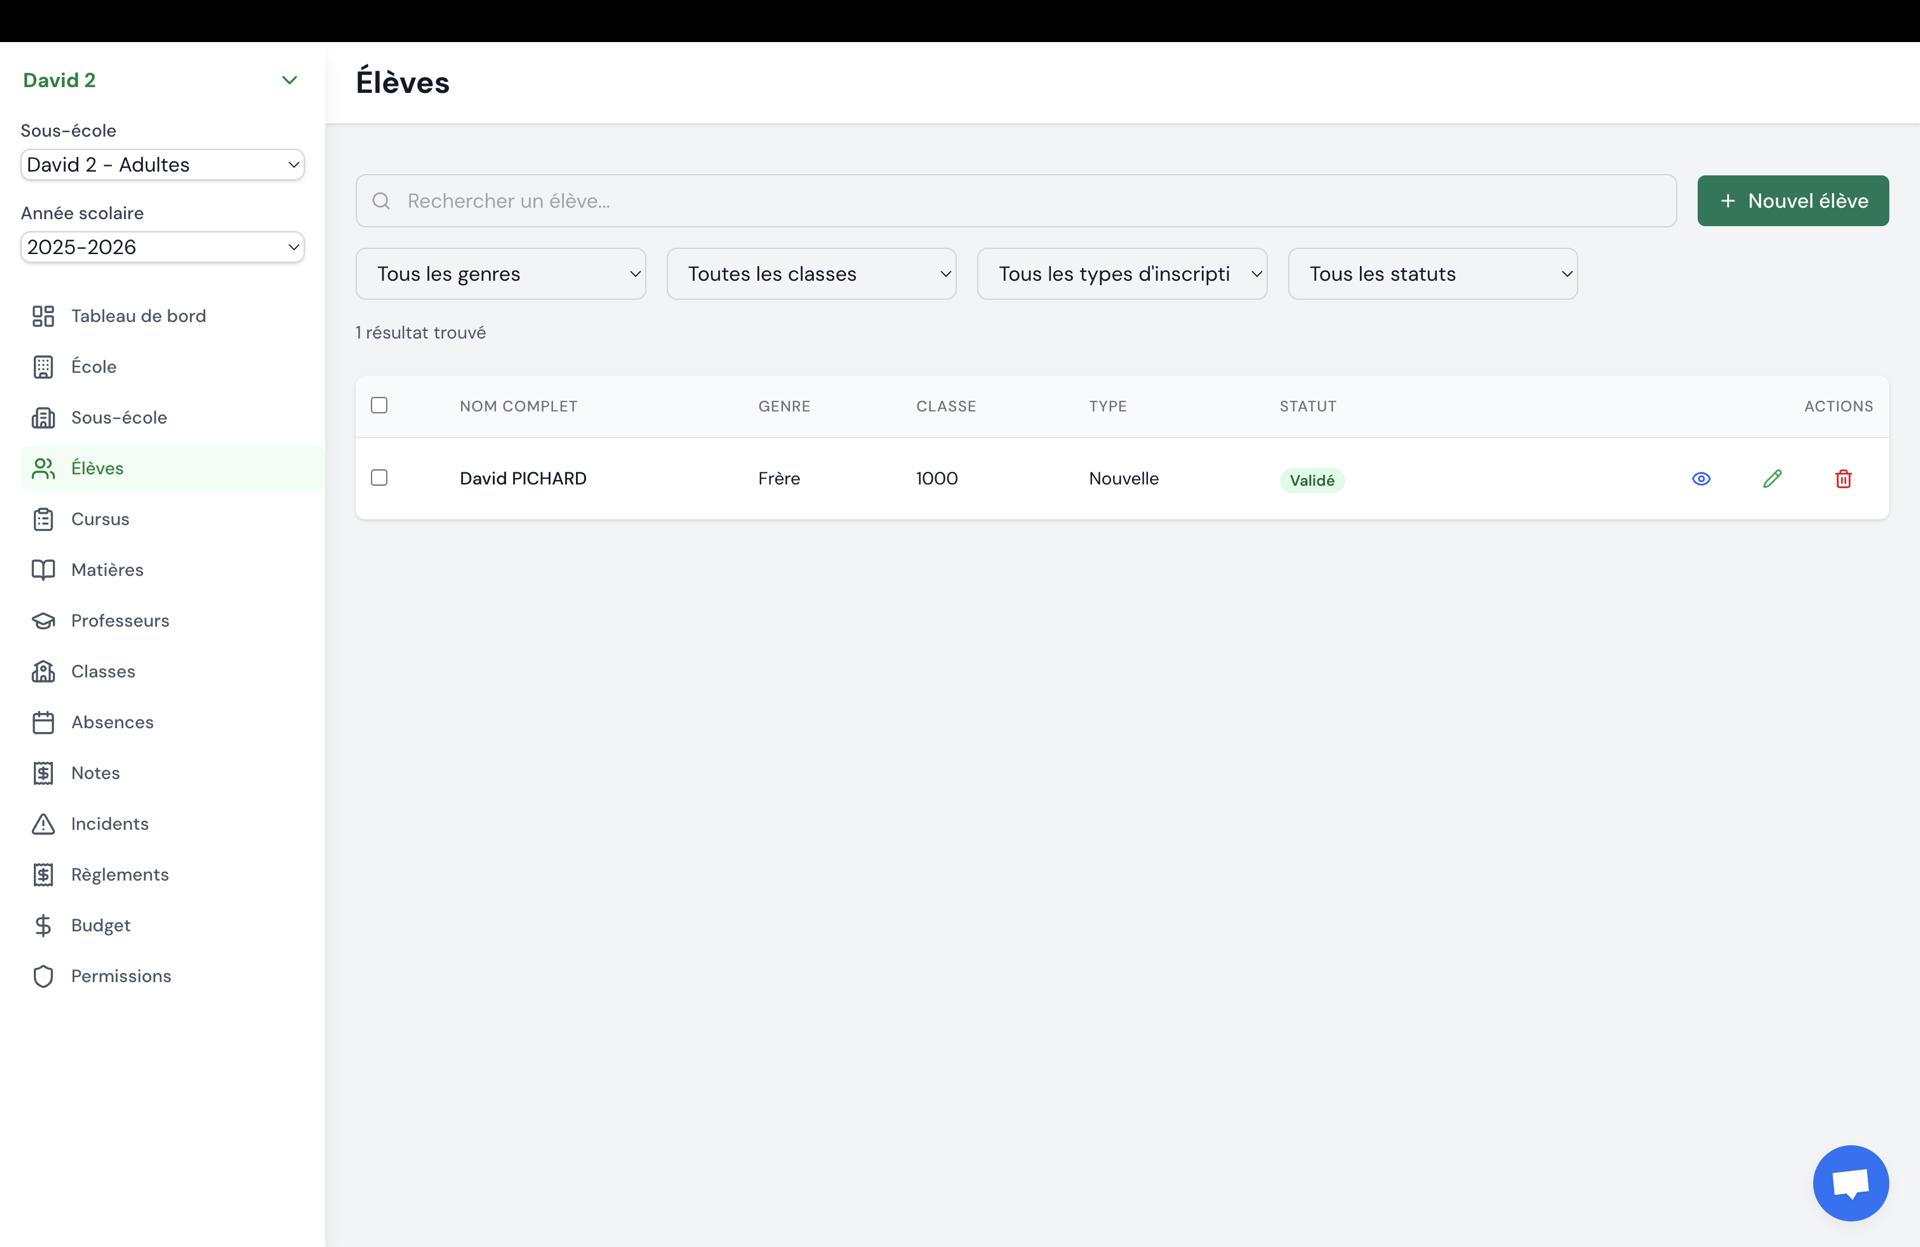The height and width of the screenshot is (1247, 1920).
Task: Click the Professeurs graduation cap icon
Action: (x=43, y=621)
